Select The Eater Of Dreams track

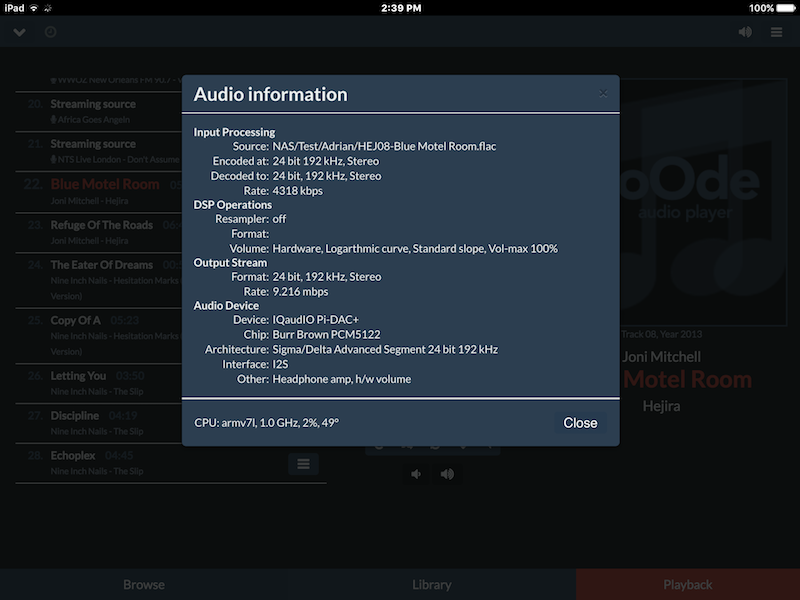[x=99, y=280]
